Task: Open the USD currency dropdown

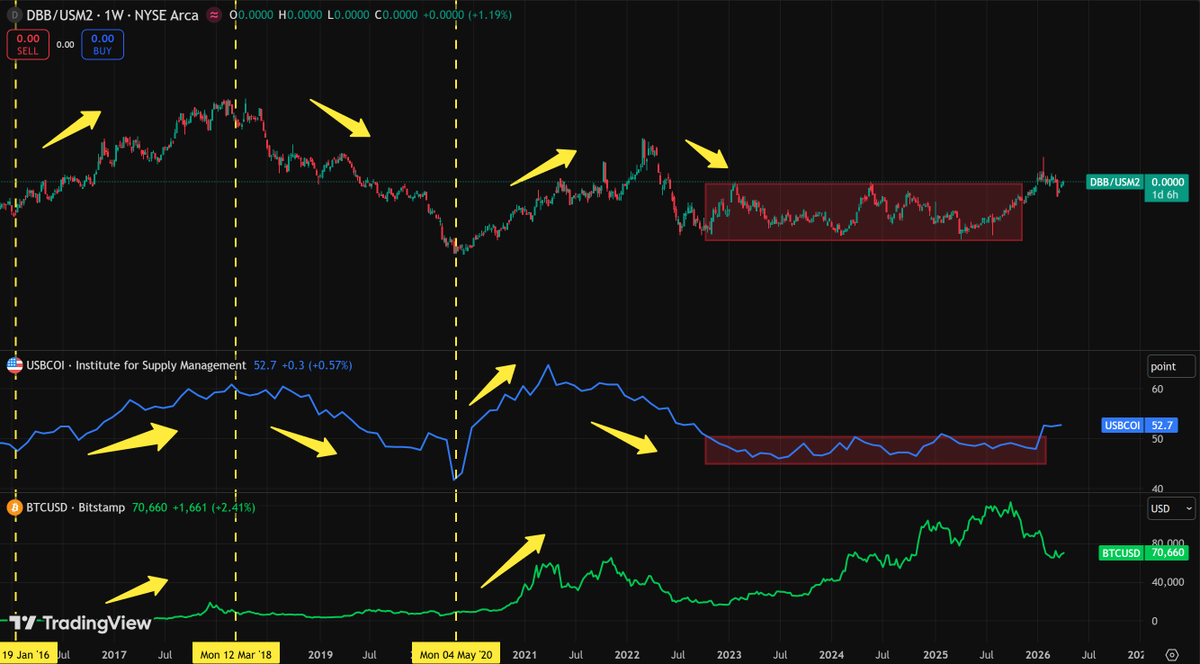Action: tap(1171, 509)
